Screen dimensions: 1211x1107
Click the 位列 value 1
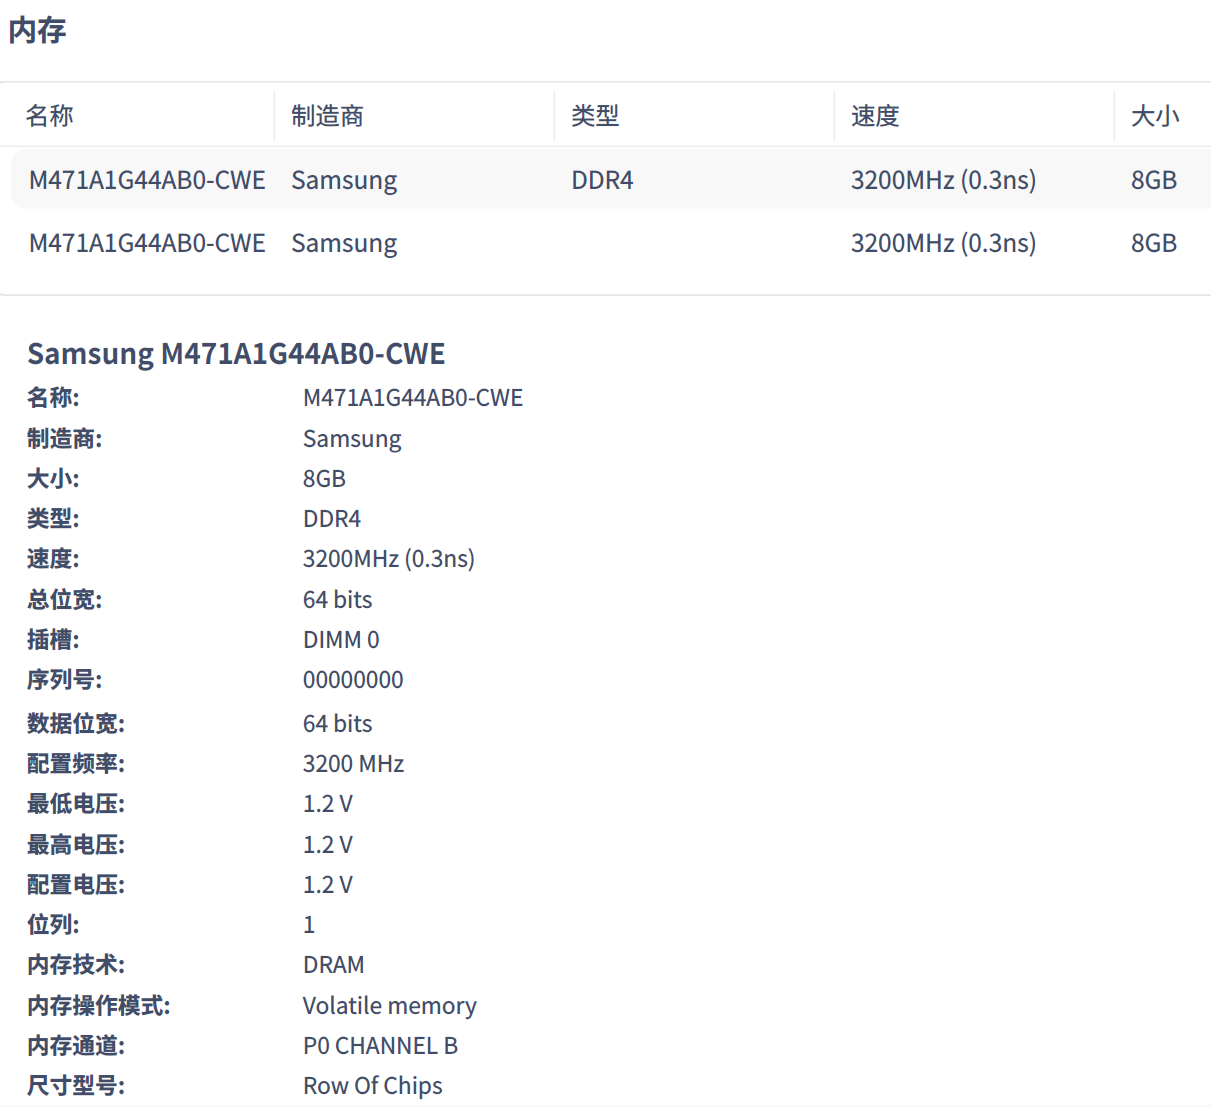(x=309, y=925)
